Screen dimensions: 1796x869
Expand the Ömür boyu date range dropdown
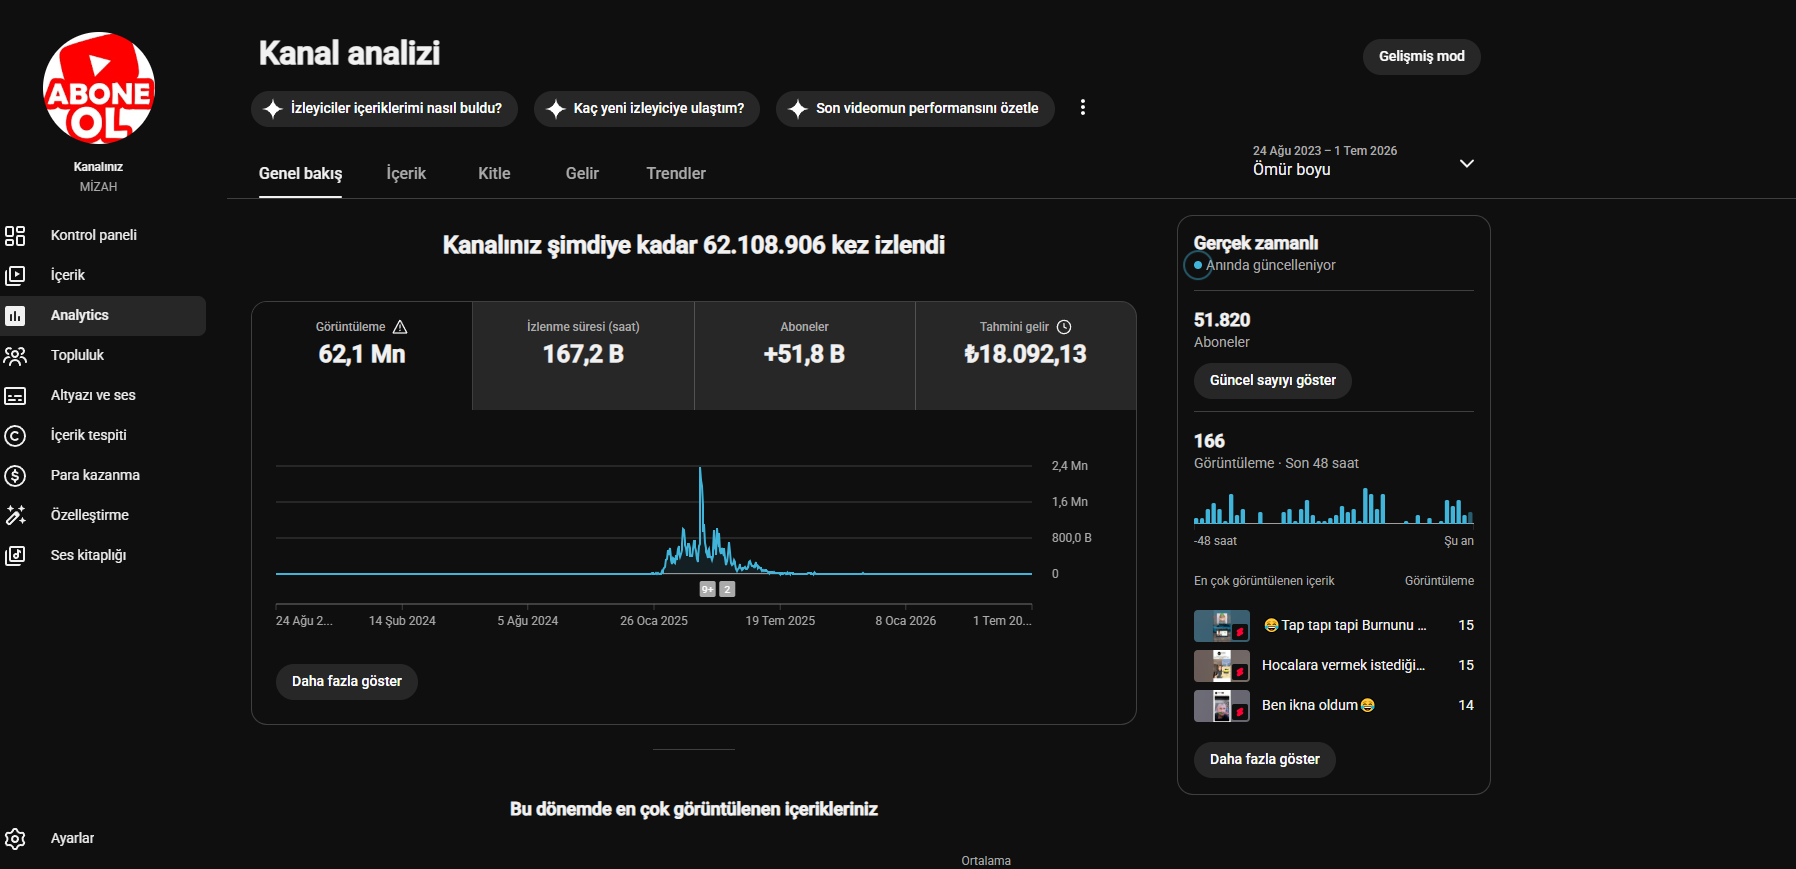pos(1466,163)
